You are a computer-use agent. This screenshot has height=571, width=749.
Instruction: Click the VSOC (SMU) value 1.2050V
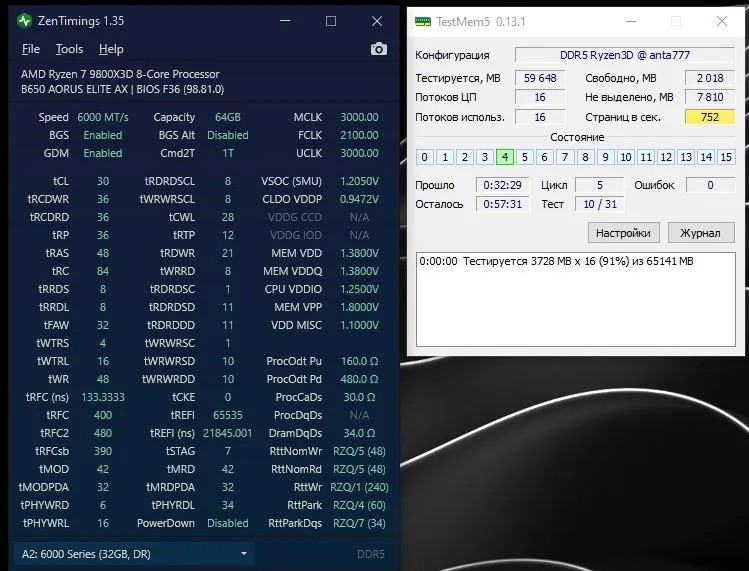point(359,181)
